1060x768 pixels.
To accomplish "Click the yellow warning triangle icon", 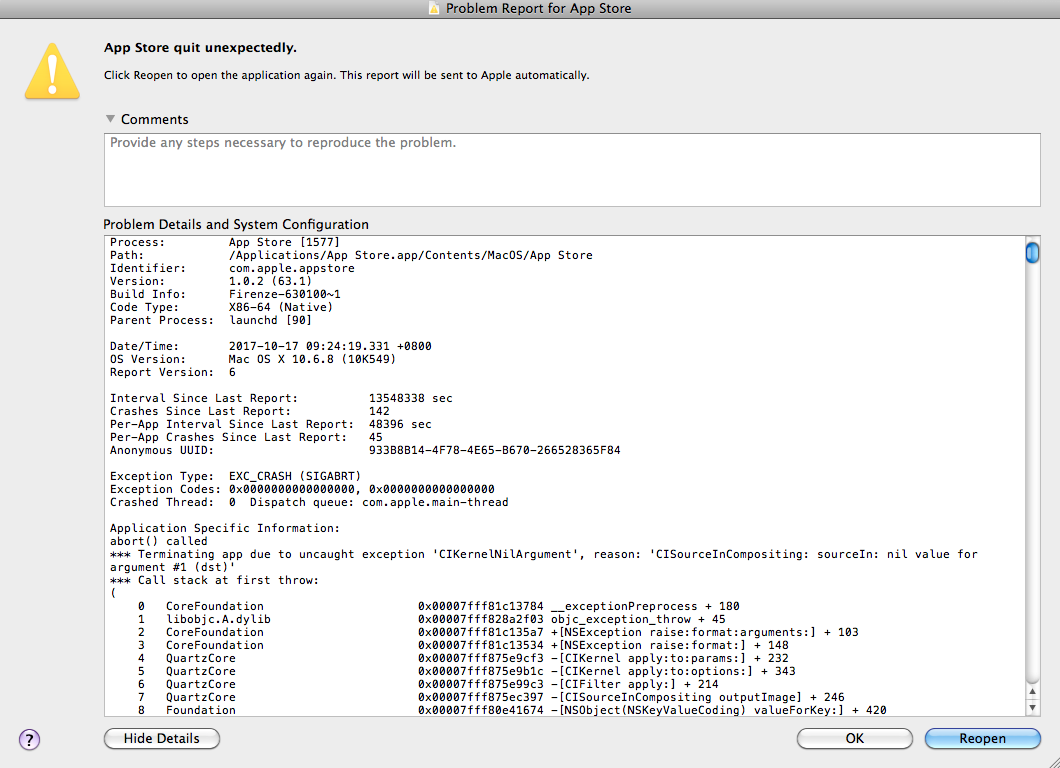I will click(x=53, y=72).
